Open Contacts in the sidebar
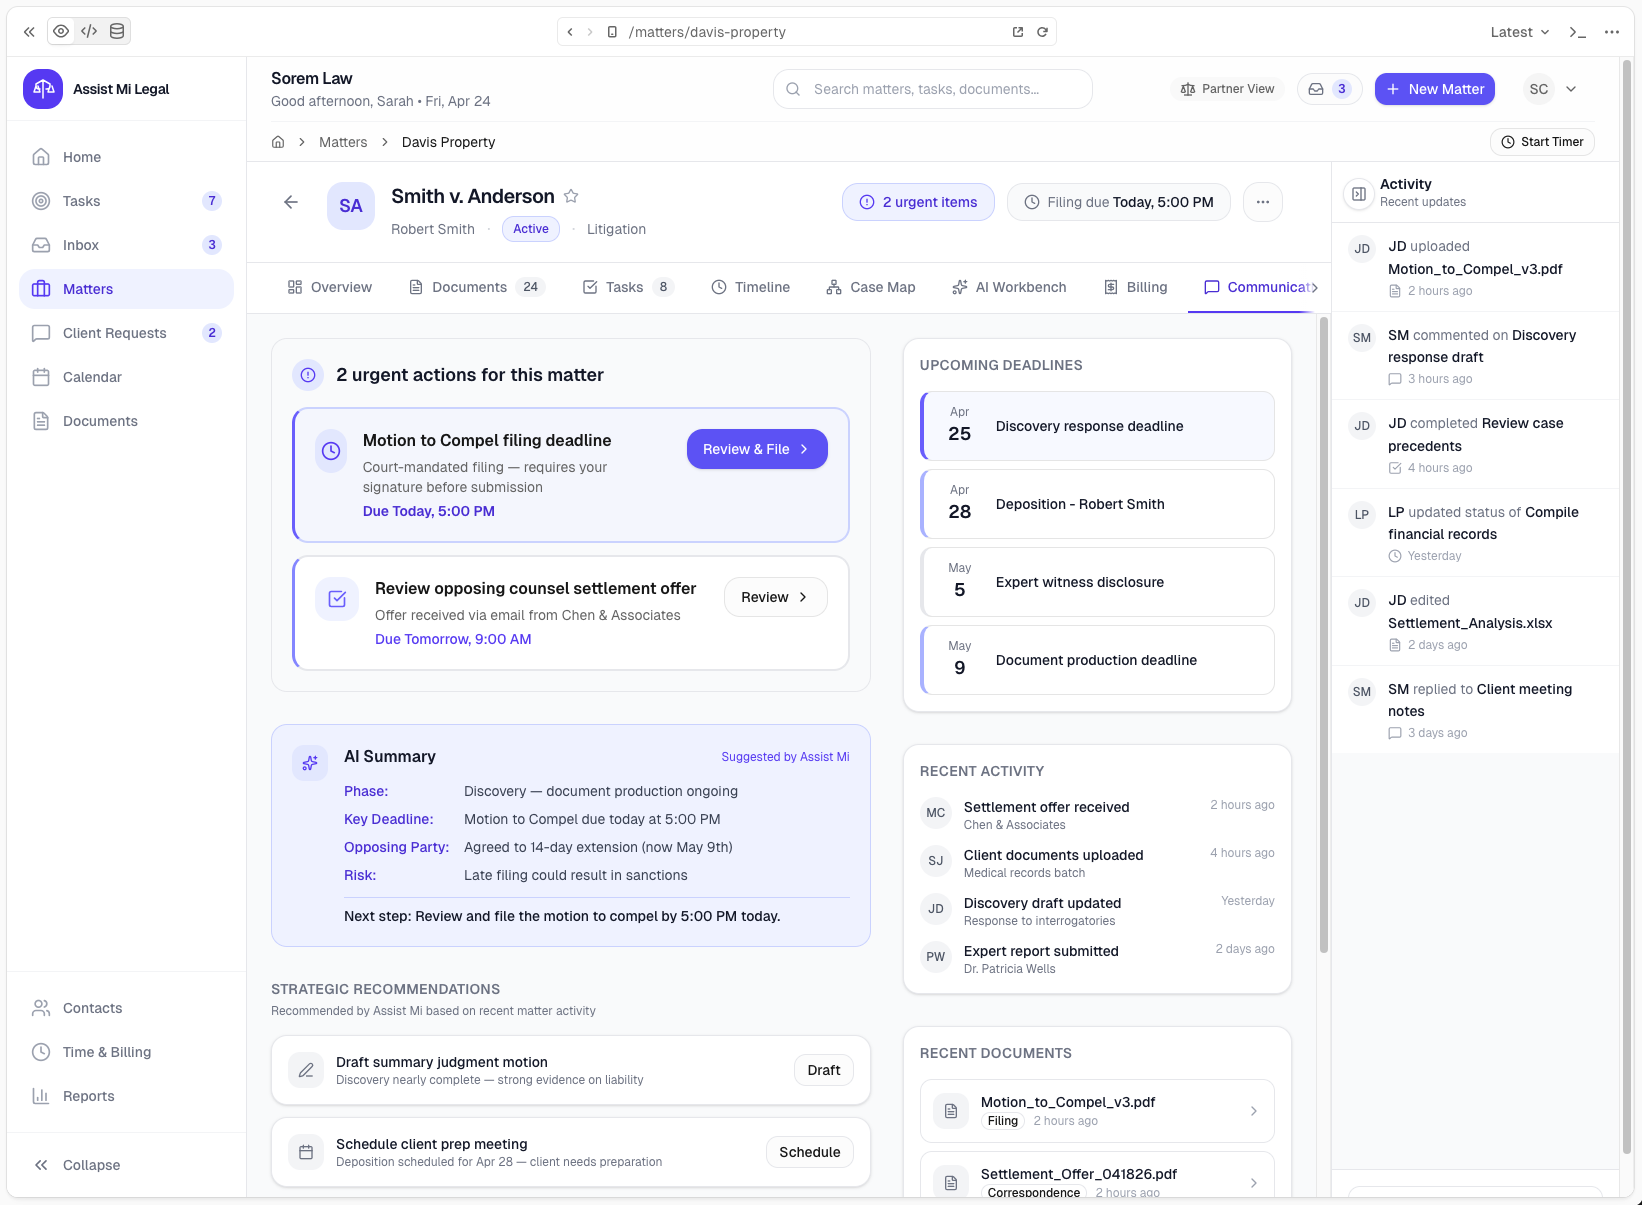The height and width of the screenshot is (1205, 1642). [93, 1008]
